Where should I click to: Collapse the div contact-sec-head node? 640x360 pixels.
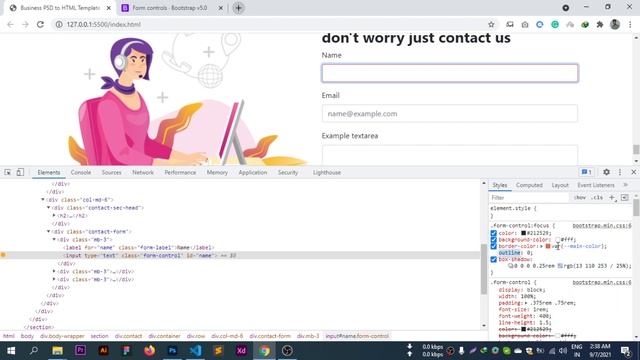point(49,208)
